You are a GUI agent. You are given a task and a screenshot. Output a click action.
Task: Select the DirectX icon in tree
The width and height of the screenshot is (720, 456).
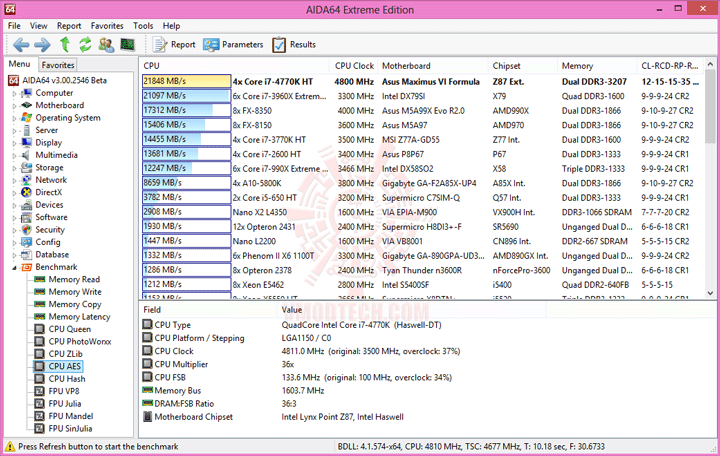(x=27, y=192)
